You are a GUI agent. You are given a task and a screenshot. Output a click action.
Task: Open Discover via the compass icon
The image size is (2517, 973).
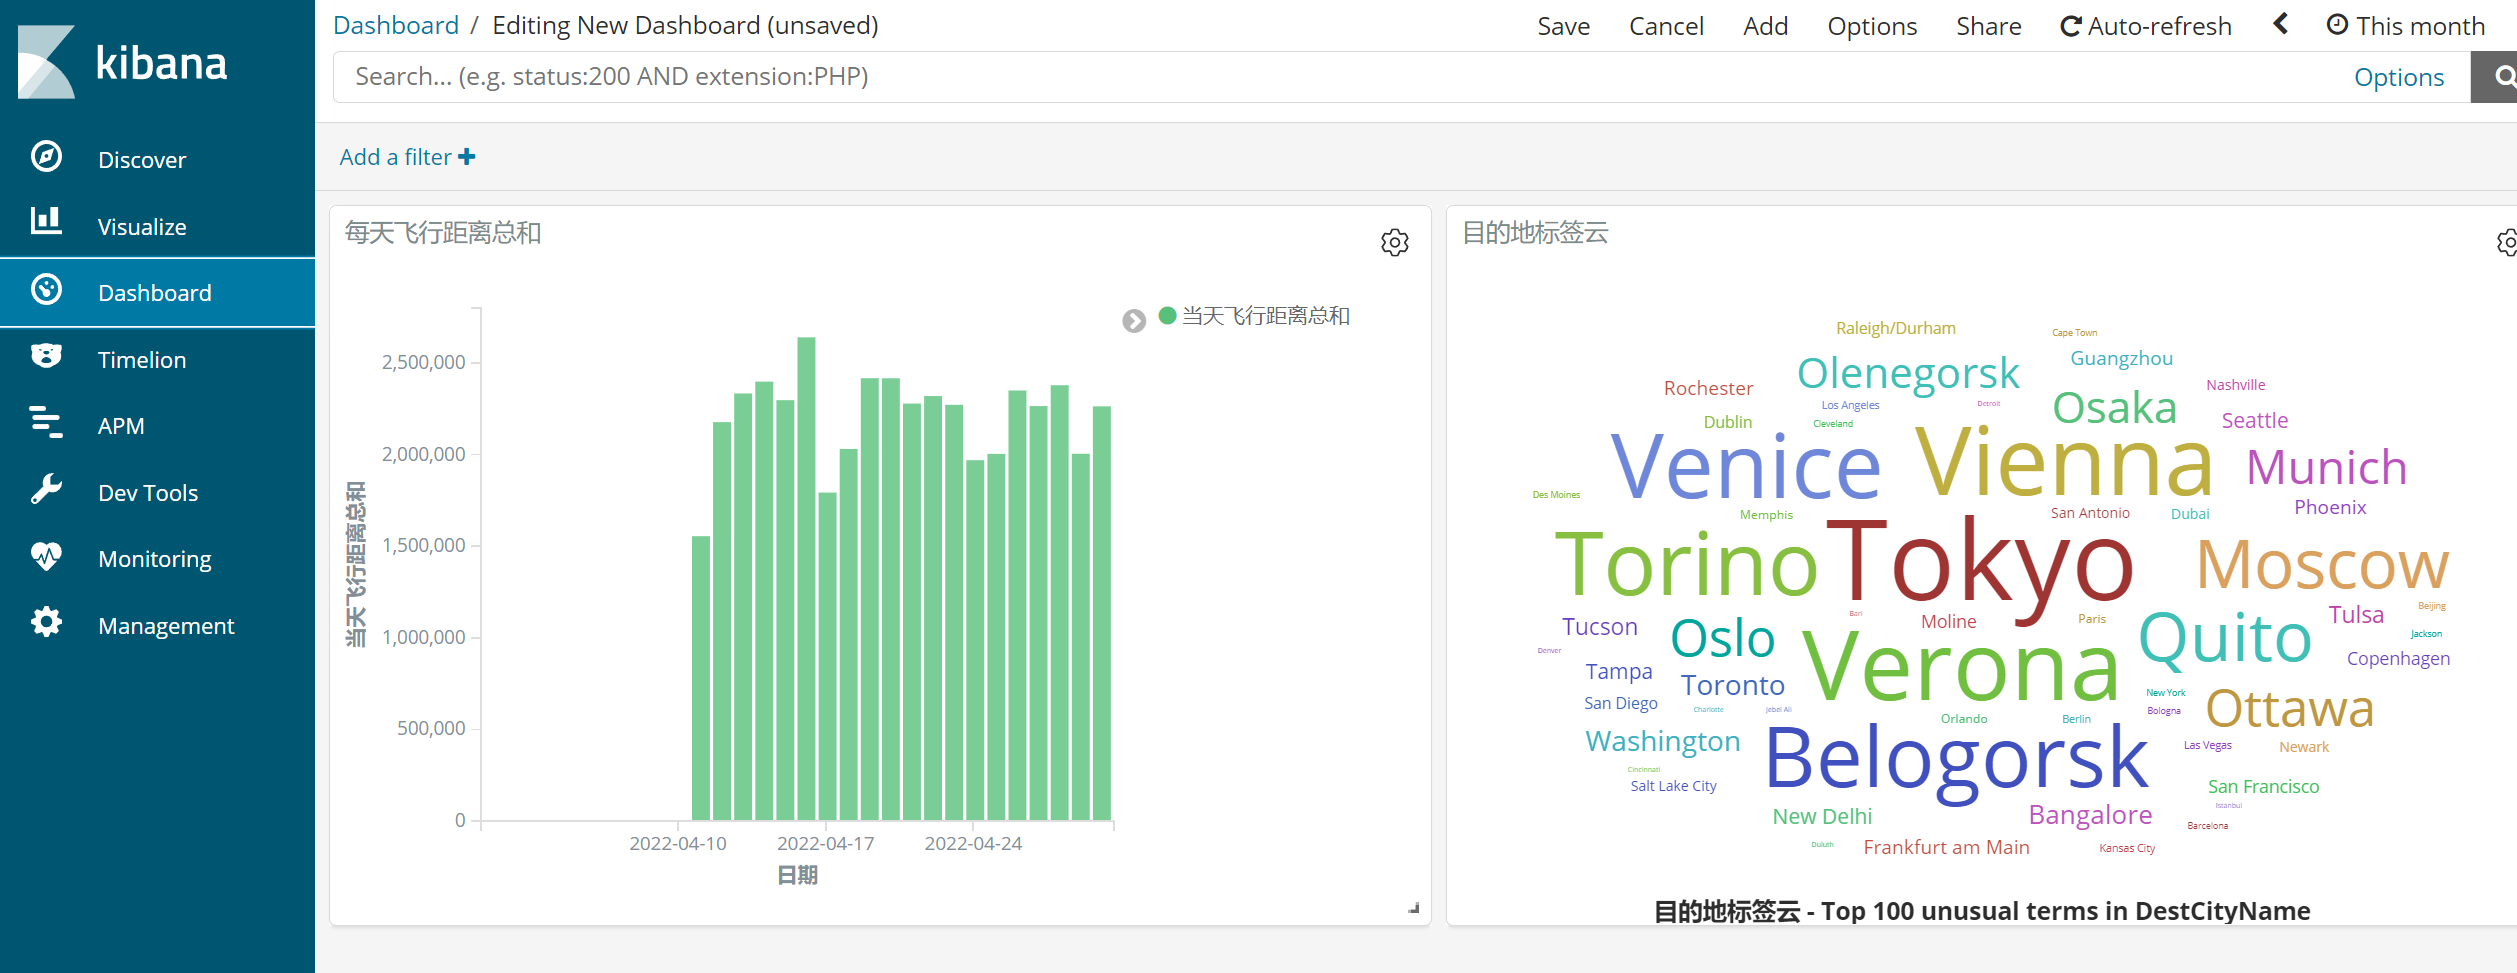coord(46,157)
